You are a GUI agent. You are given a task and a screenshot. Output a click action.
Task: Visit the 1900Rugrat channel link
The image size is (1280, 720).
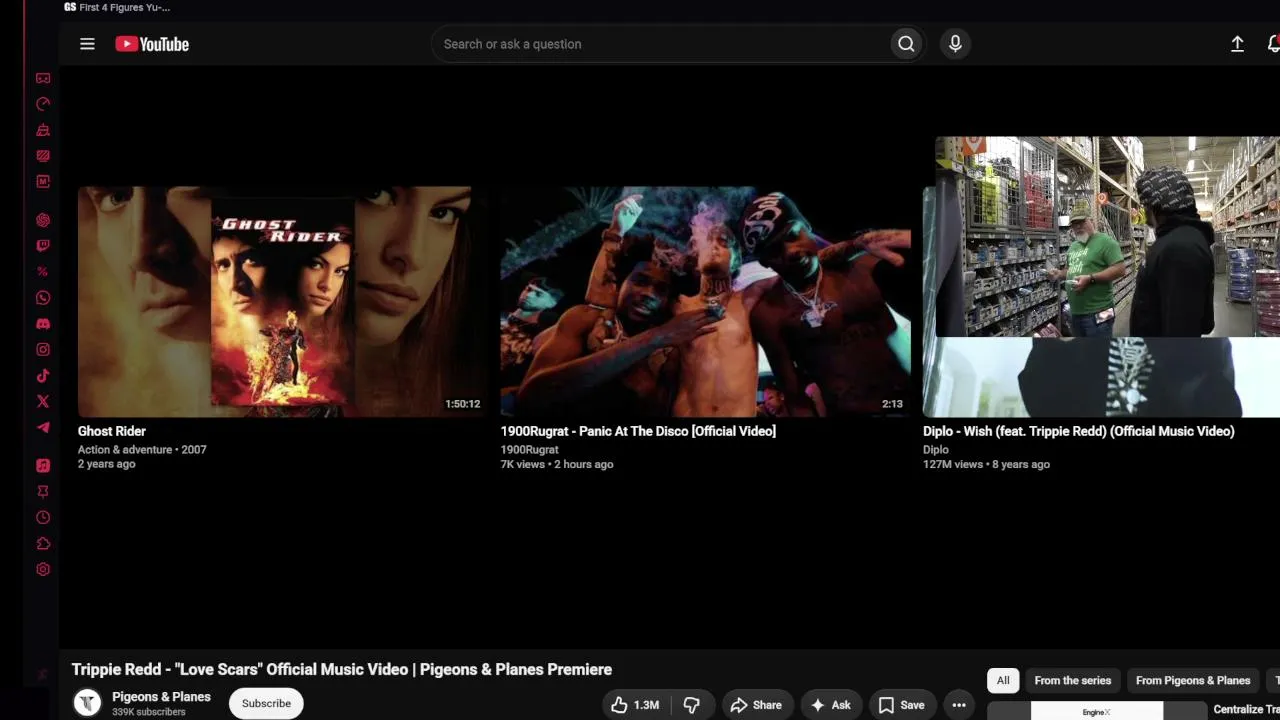point(530,450)
